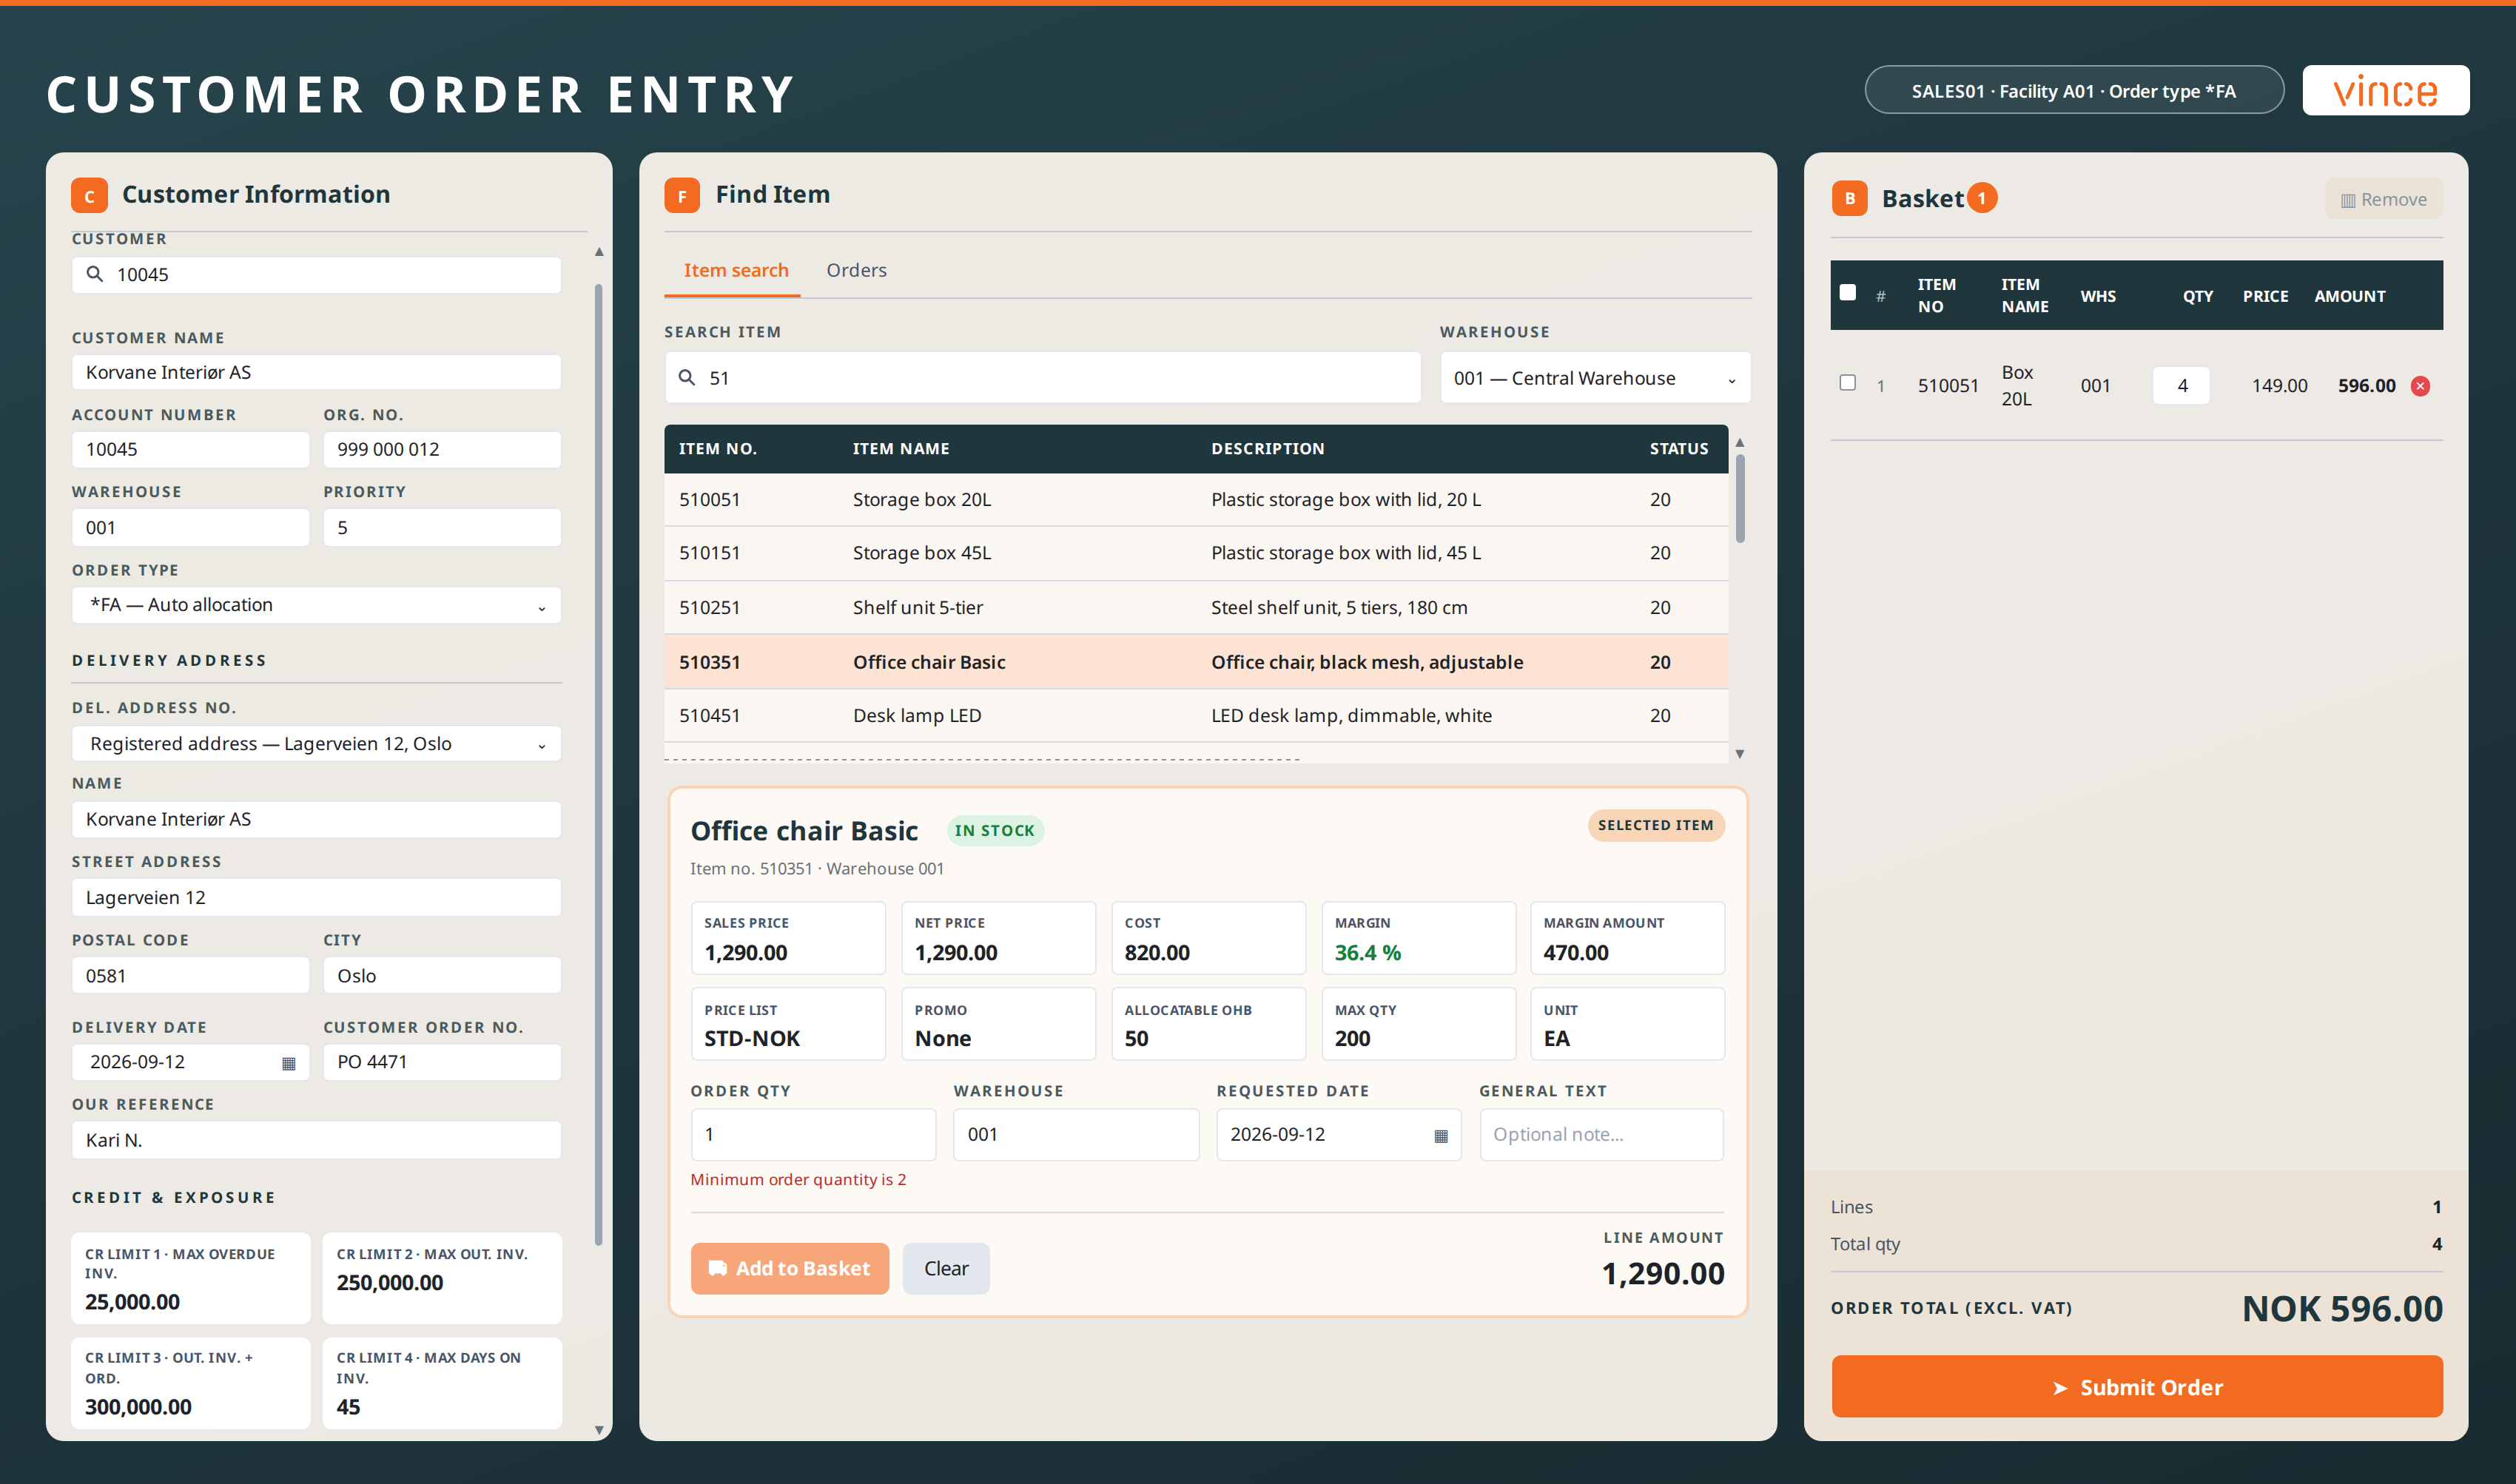Switch to the Orders tab
2516x1484 pixels.
click(856, 270)
